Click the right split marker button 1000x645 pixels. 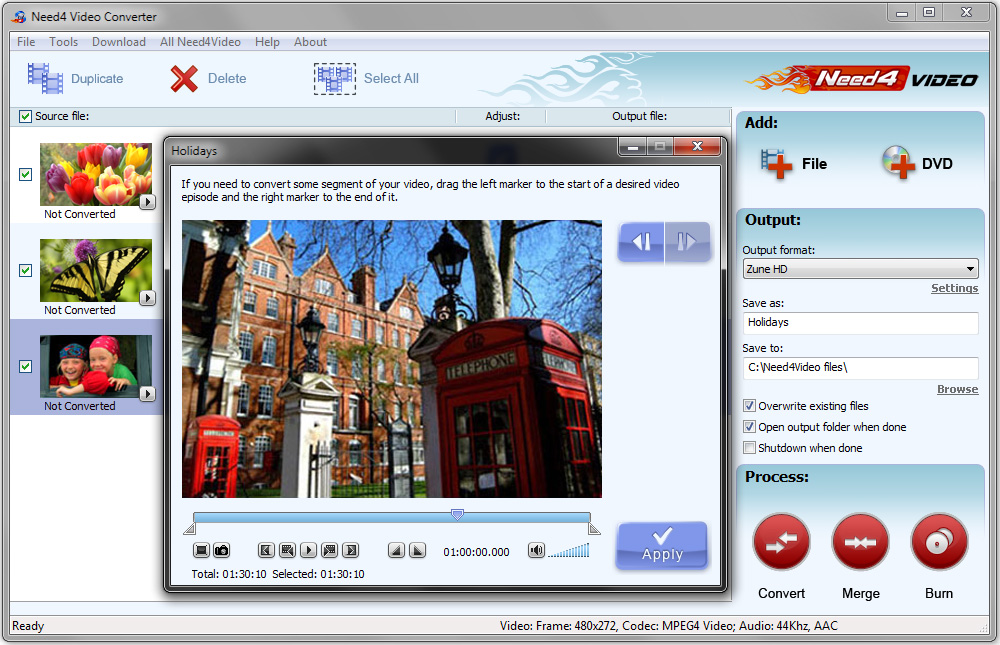click(688, 242)
